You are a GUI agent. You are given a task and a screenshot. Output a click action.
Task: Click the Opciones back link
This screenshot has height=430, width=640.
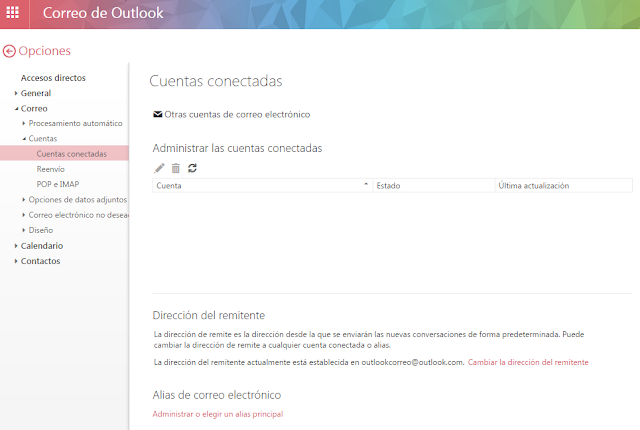pos(44,51)
